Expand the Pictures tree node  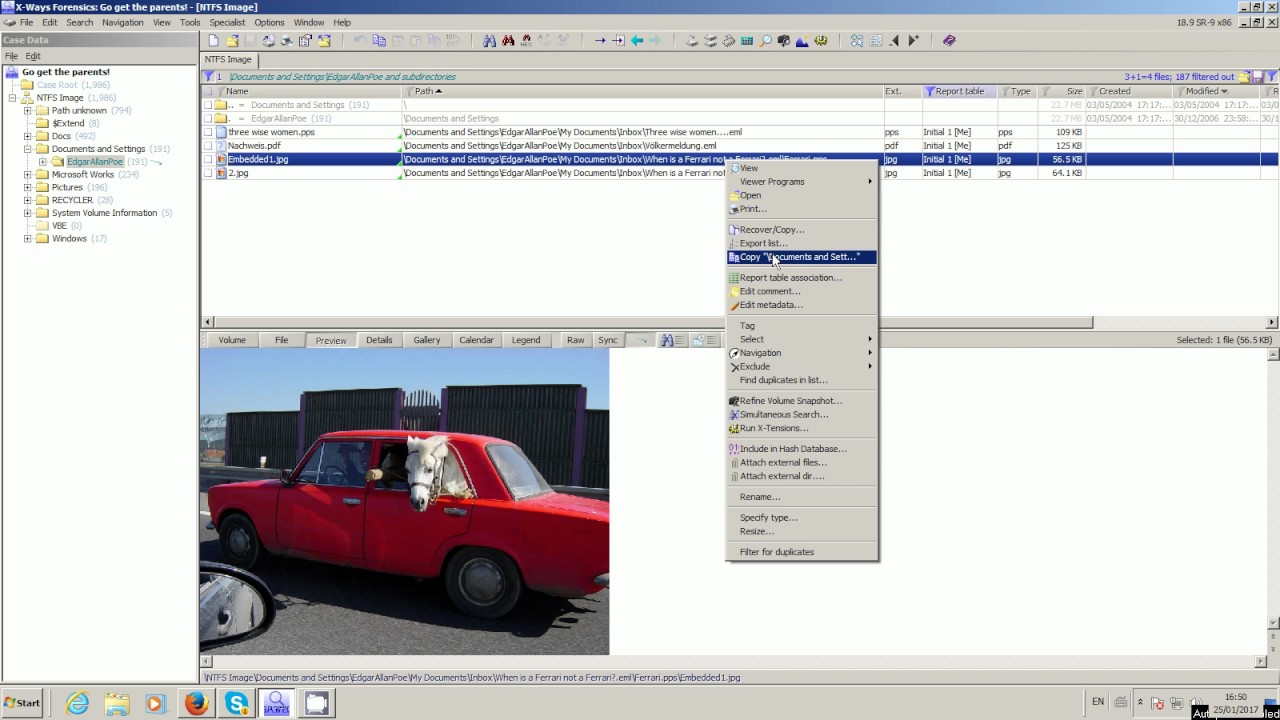[28, 187]
